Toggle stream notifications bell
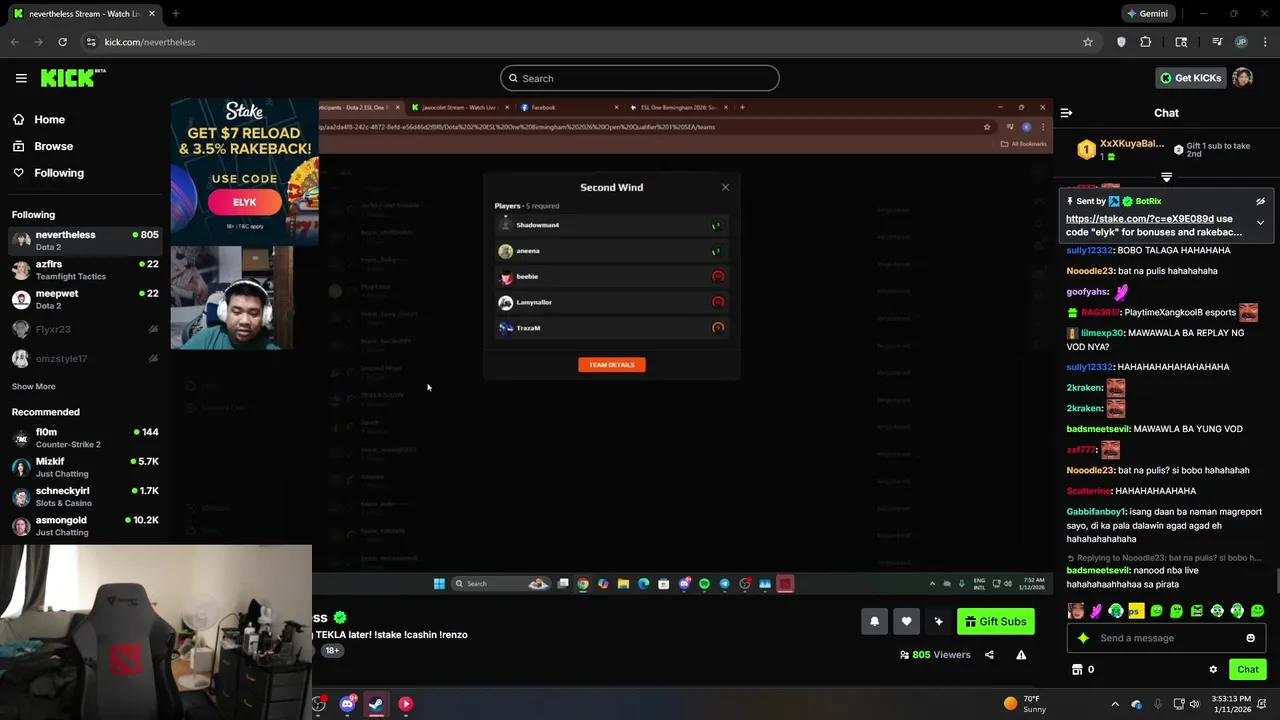 click(874, 621)
